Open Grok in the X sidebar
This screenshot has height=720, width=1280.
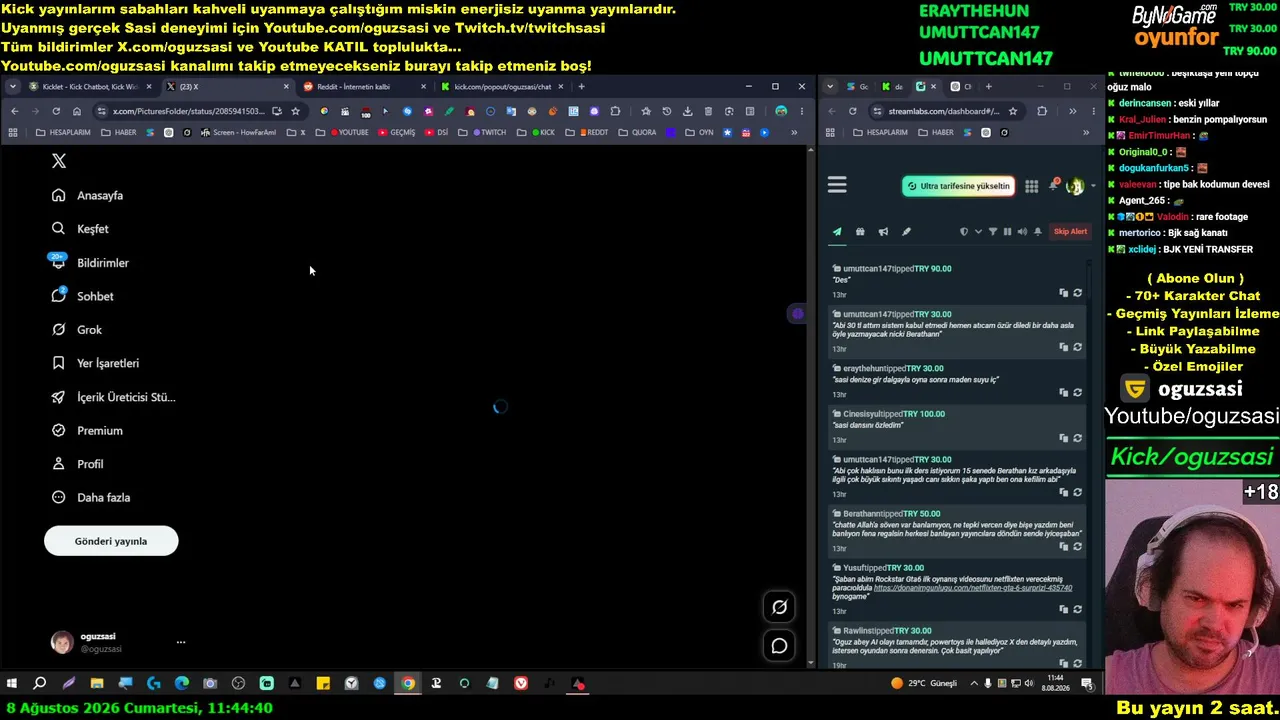point(77,330)
